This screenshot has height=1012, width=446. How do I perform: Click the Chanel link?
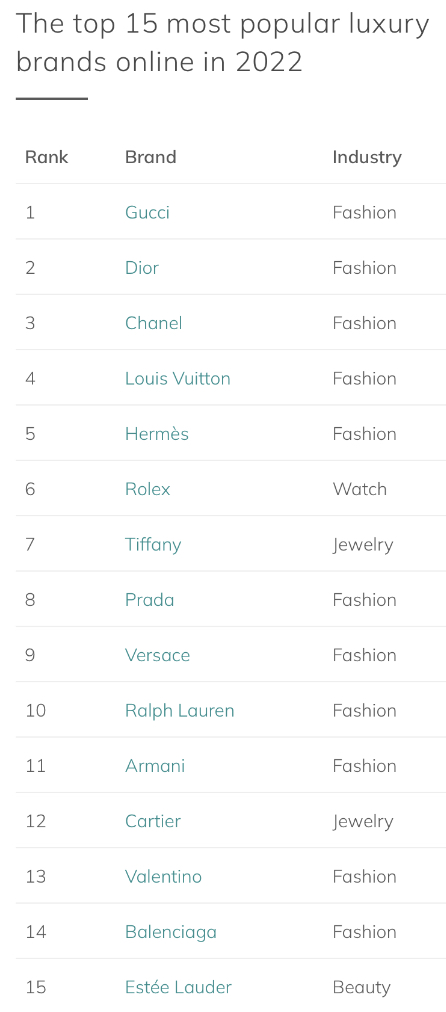tap(154, 323)
